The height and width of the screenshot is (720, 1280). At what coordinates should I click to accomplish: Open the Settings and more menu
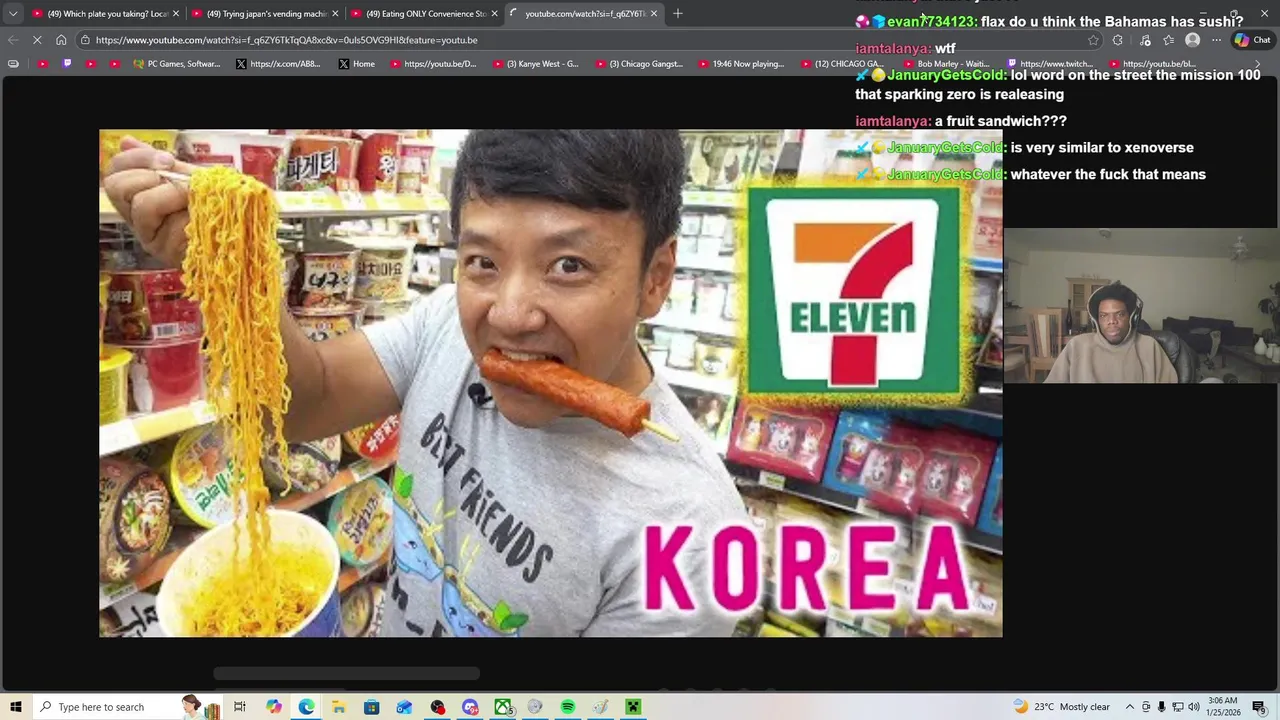click(x=1216, y=40)
